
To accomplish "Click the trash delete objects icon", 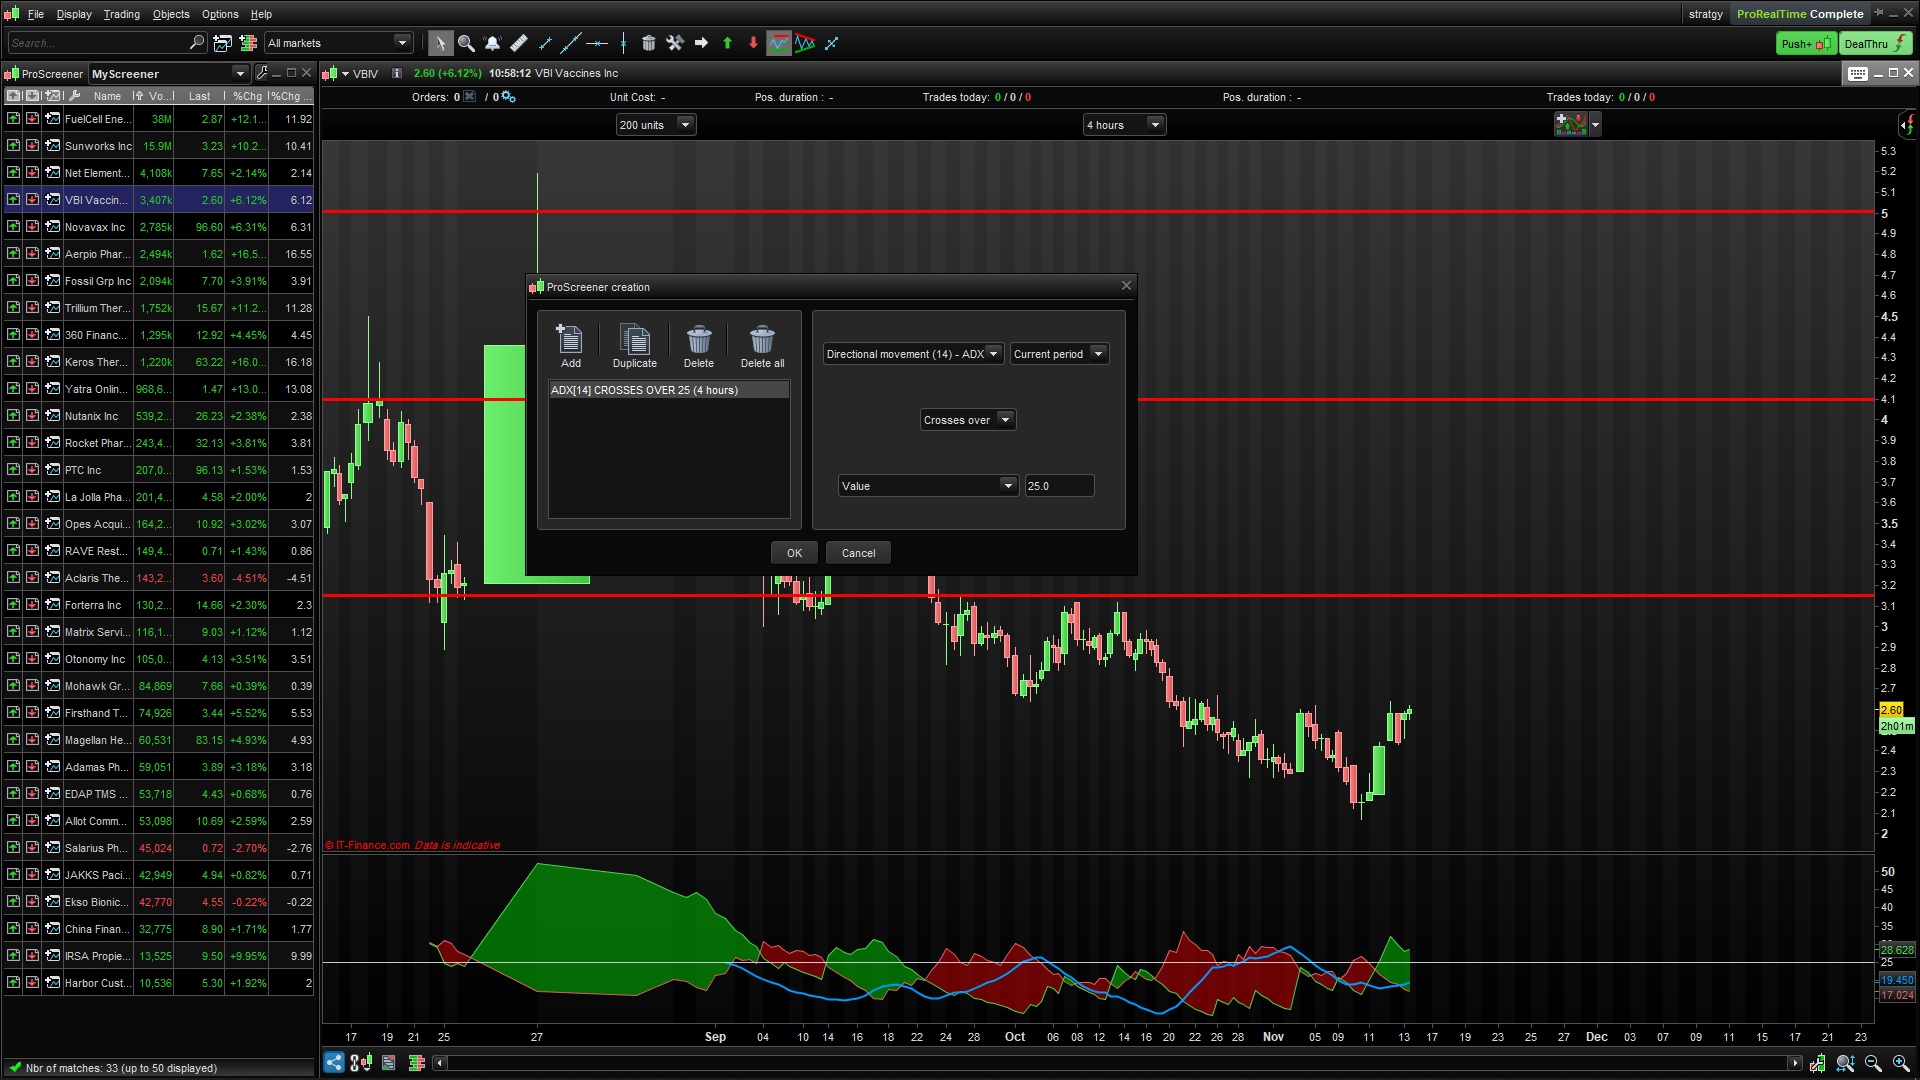I will tap(648, 43).
